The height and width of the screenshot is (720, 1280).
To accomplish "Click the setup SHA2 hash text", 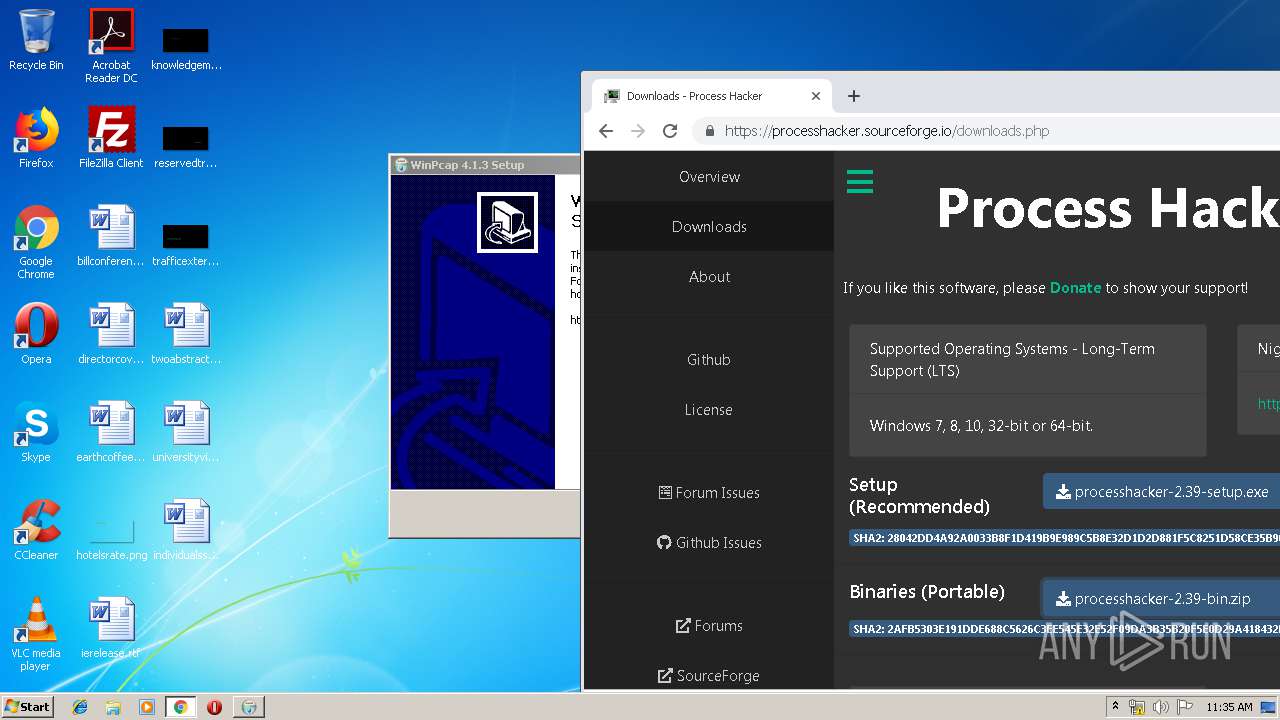I will point(1064,538).
